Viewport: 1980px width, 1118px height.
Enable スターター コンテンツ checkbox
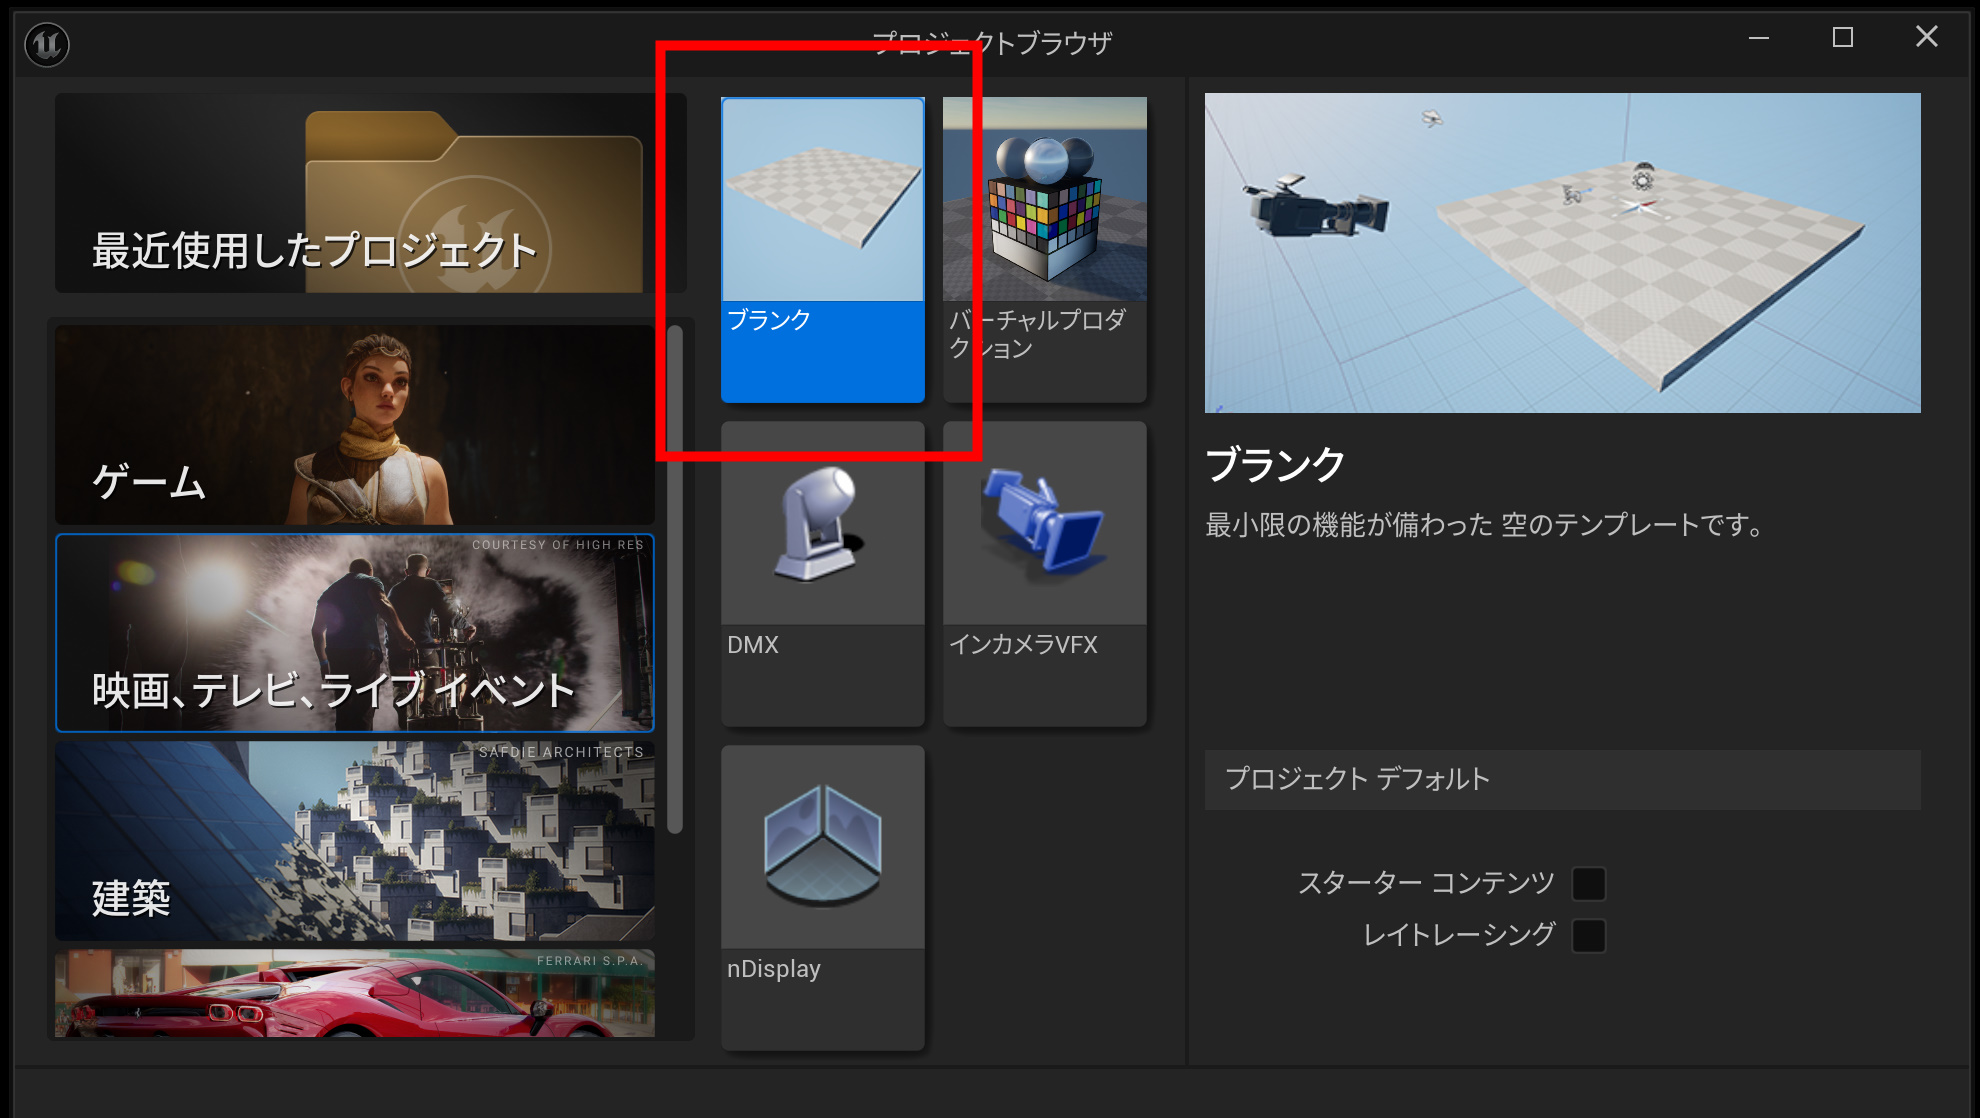click(1588, 884)
